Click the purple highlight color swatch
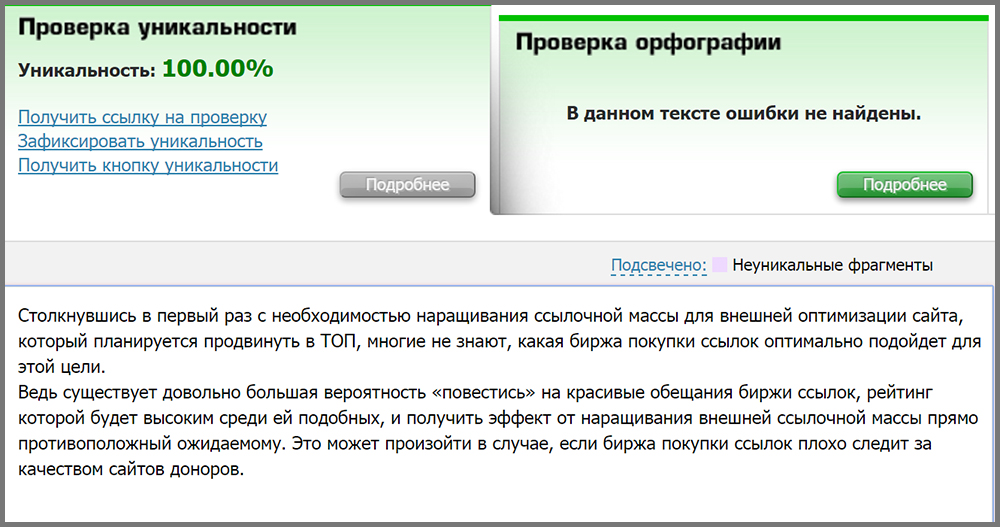 pyautogui.click(x=719, y=265)
